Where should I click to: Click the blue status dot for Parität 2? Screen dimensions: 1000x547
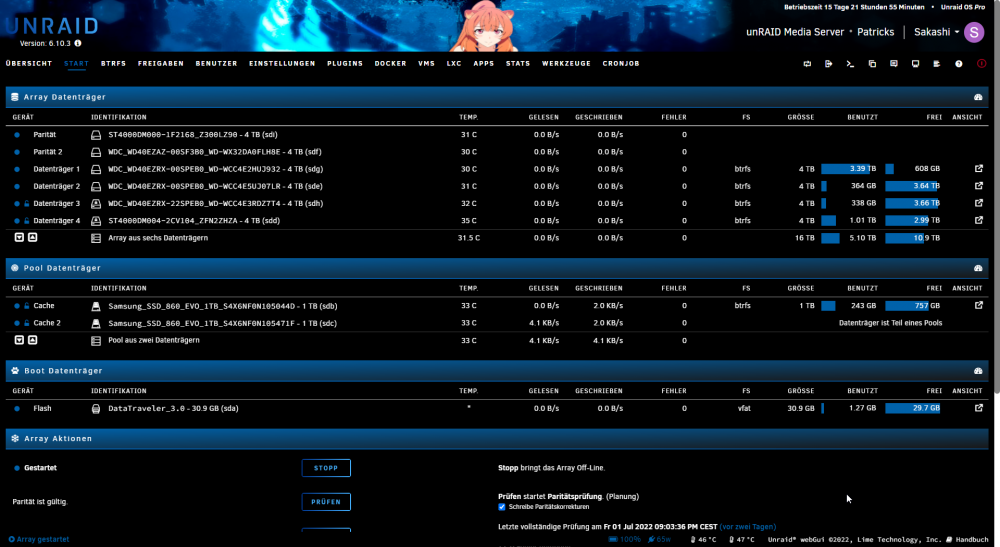point(17,152)
